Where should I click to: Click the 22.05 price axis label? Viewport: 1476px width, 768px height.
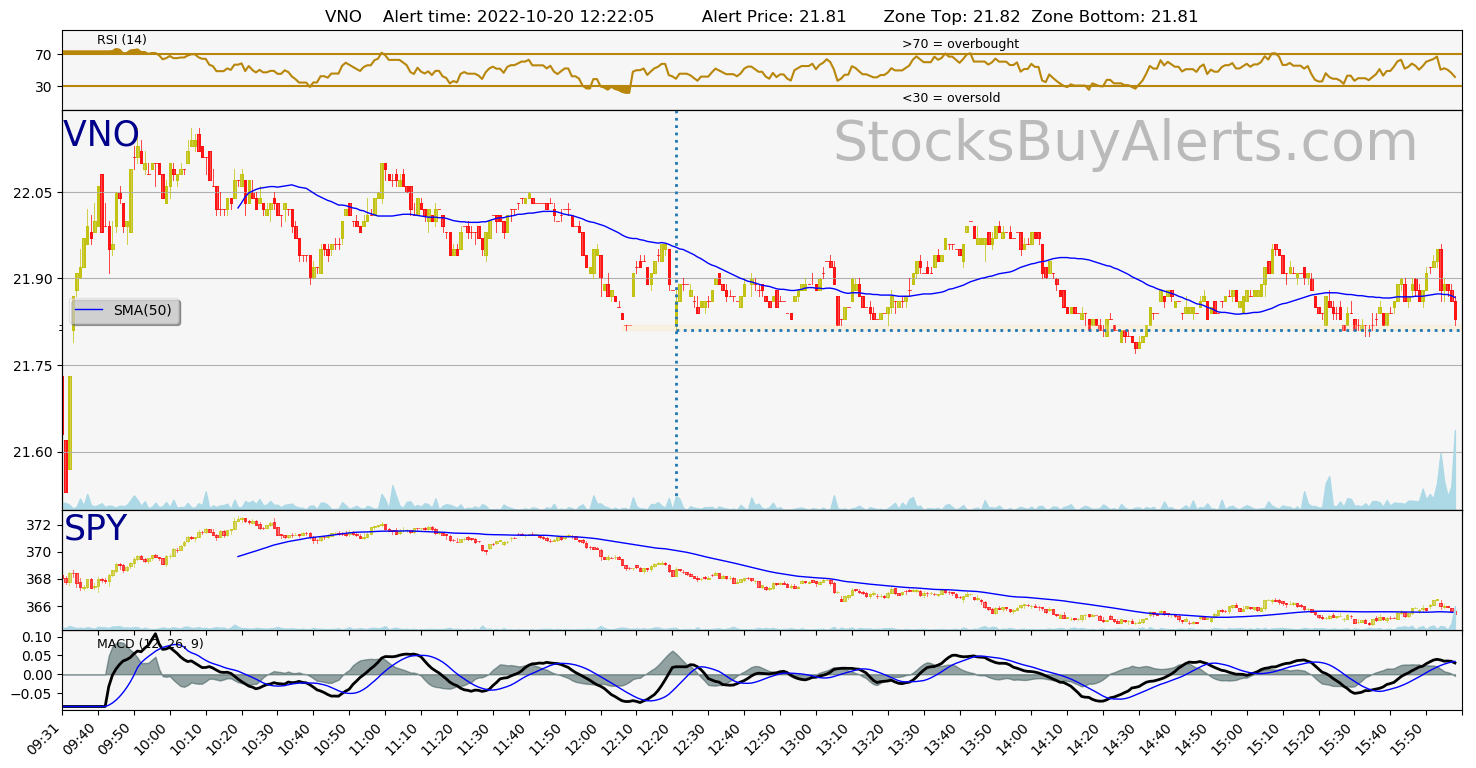pyautogui.click(x=33, y=192)
